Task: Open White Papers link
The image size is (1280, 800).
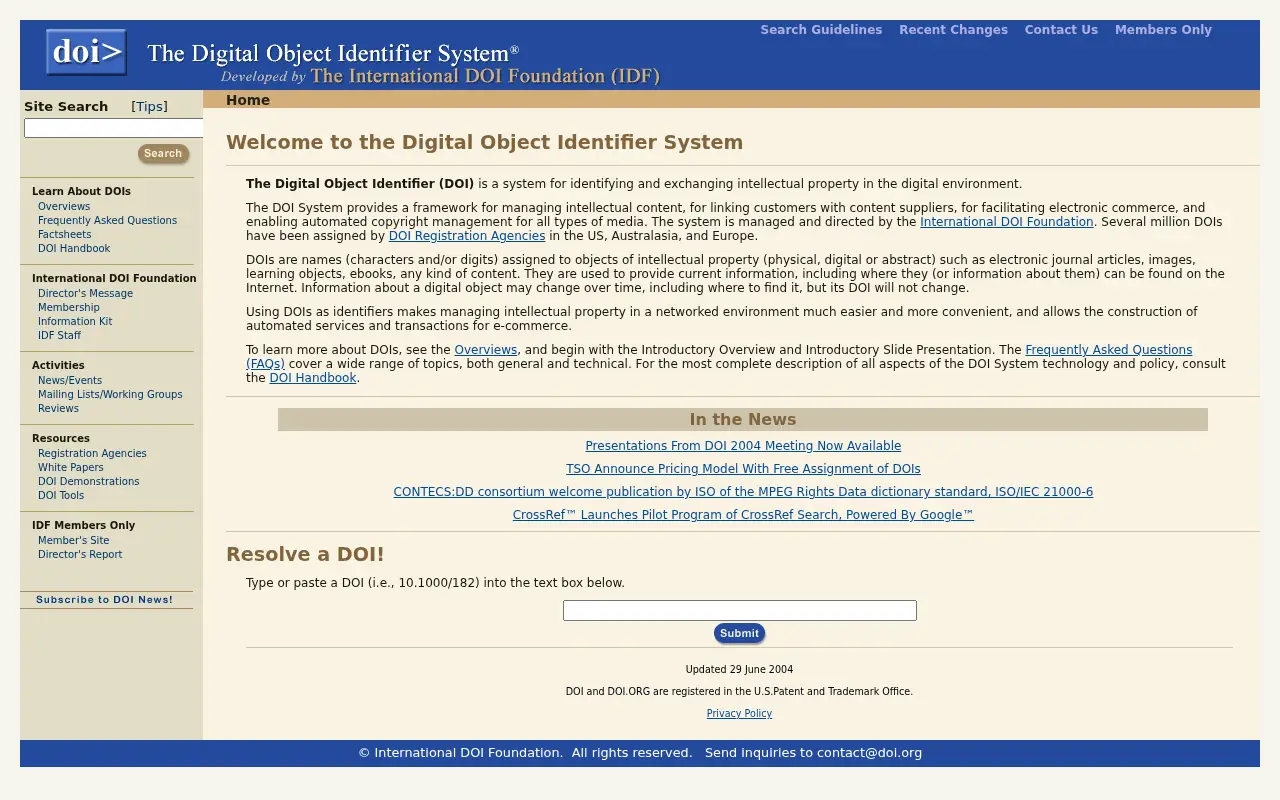Action: pyautogui.click(x=70, y=468)
